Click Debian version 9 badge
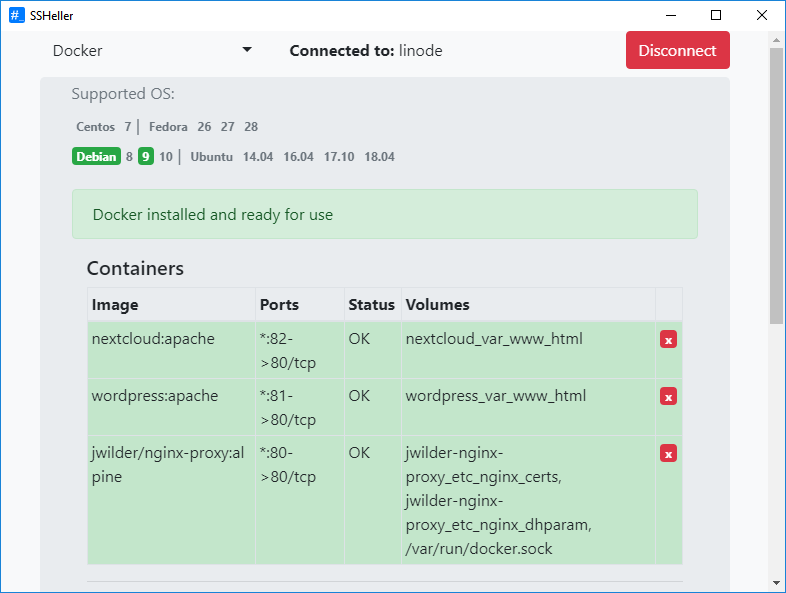Image resolution: width=786 pixels, height=593 pixels. click(x=146, y=157)
